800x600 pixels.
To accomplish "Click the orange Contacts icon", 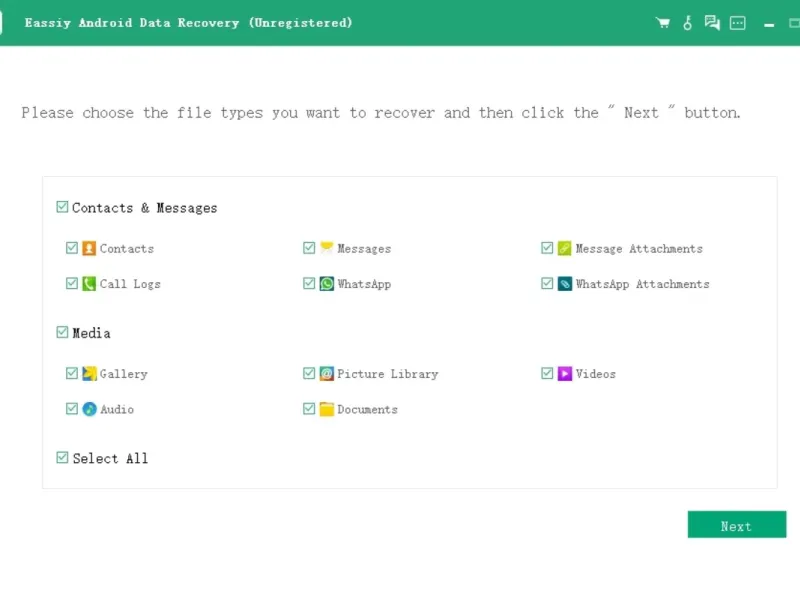I will click(x=89, y=249).
